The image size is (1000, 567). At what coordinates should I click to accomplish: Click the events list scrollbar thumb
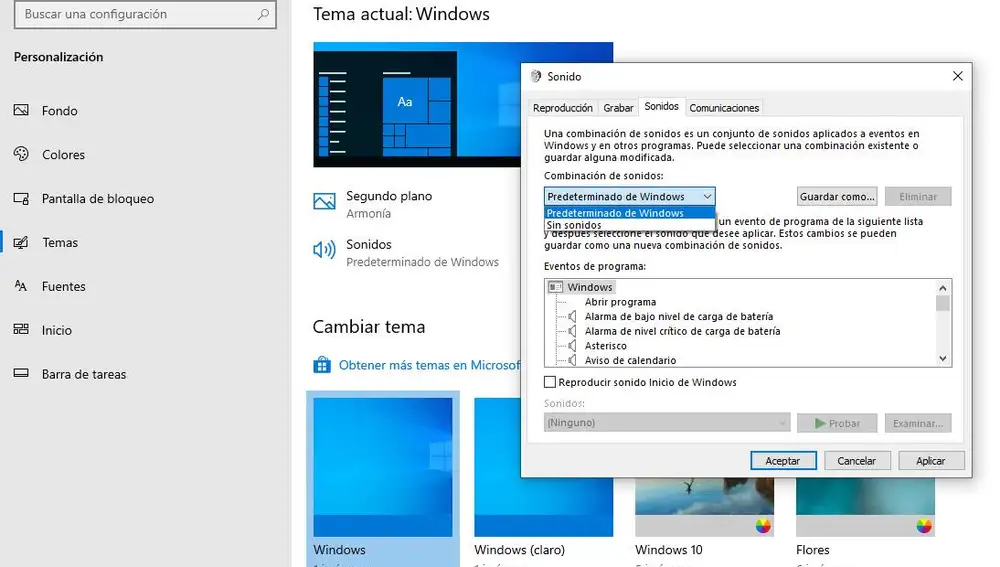point(943,303)
